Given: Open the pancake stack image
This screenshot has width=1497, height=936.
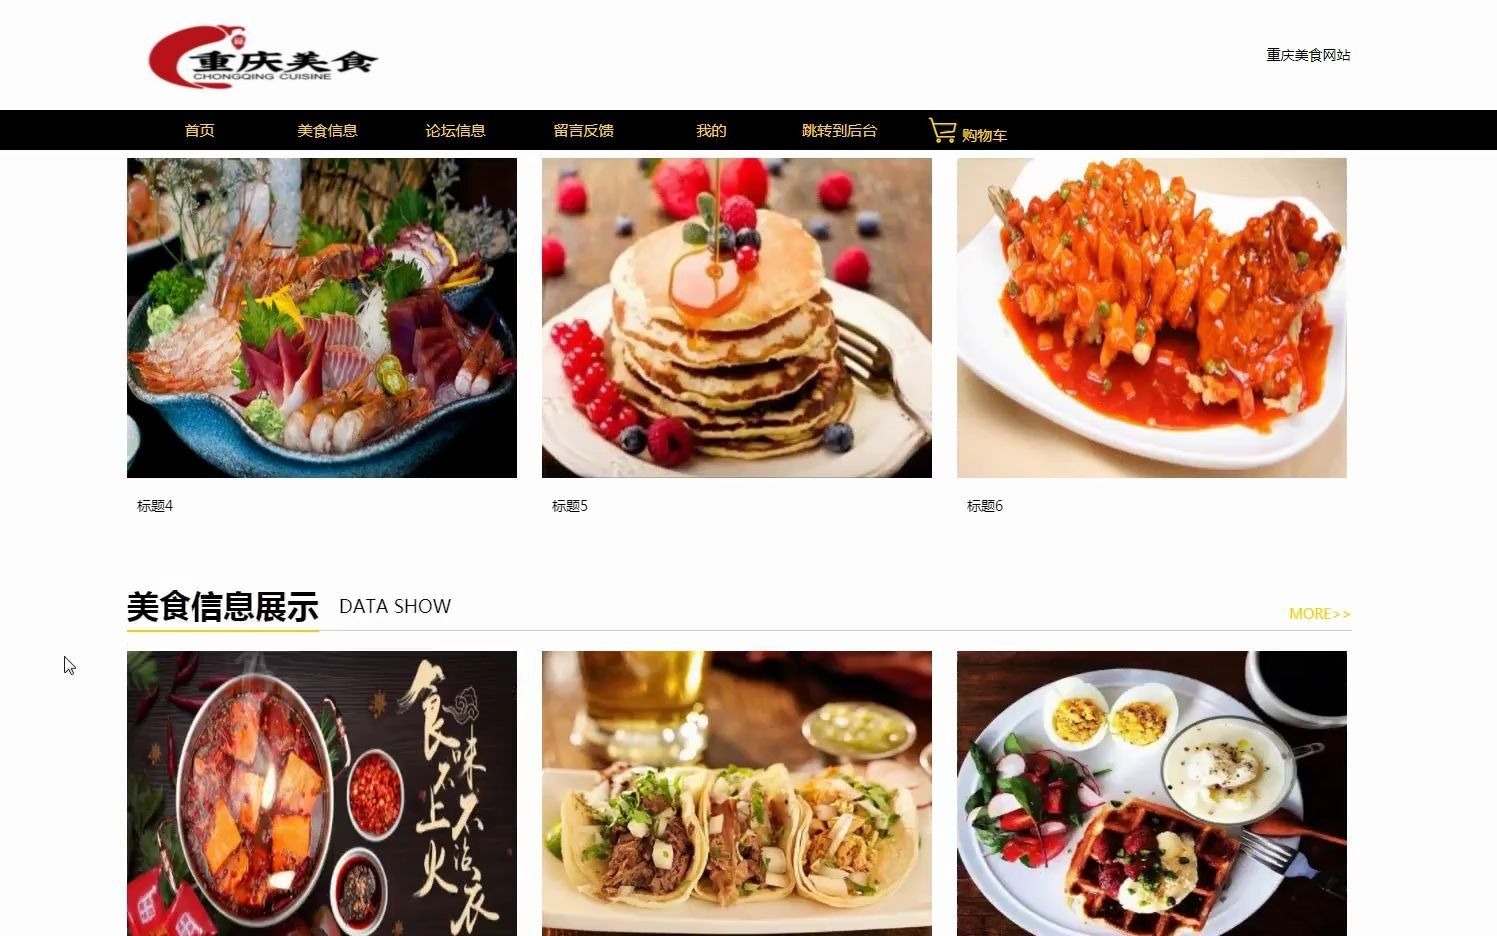Looking at the screenshot, I should (737, 318).
